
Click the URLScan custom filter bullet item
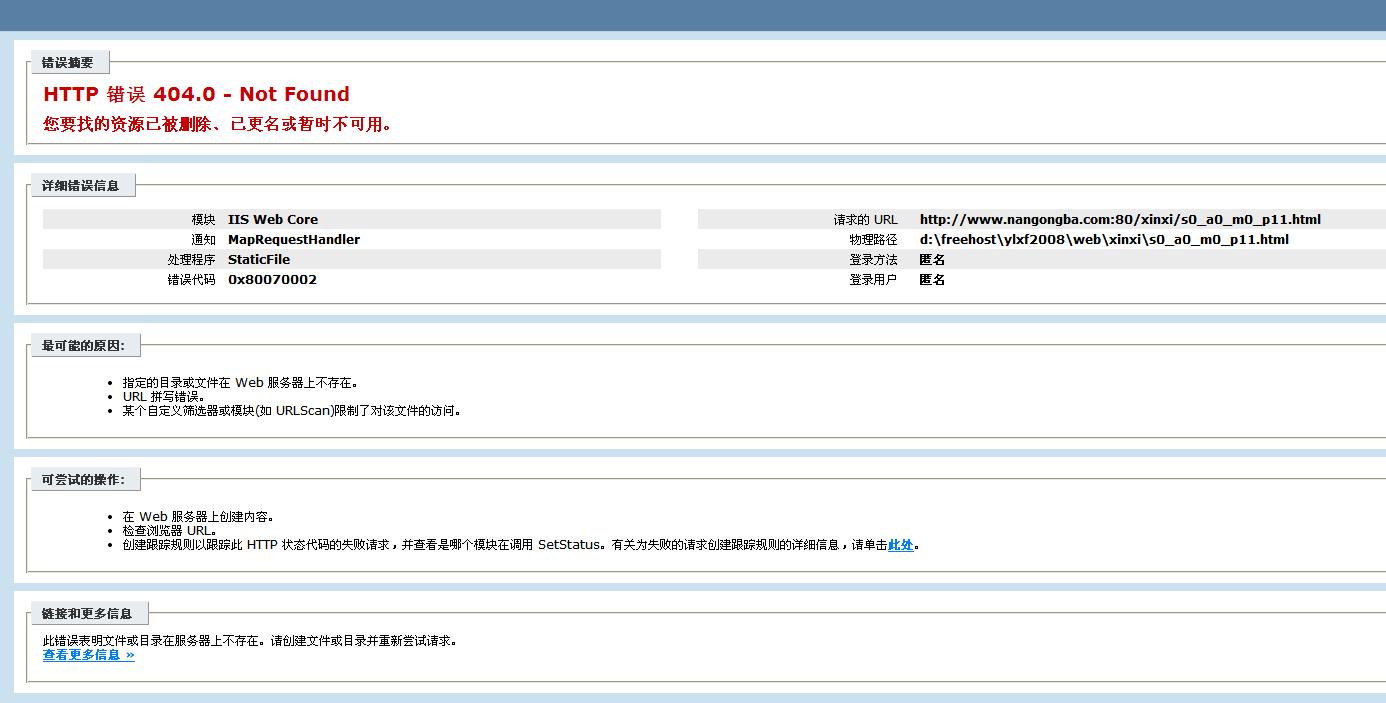292,410
